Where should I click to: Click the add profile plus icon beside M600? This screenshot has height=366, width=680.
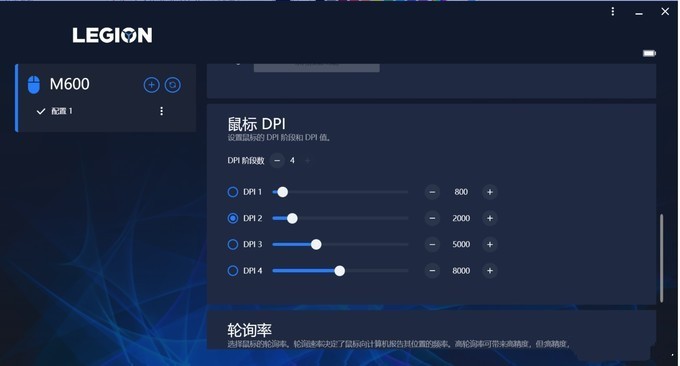[x=151, y=85]
